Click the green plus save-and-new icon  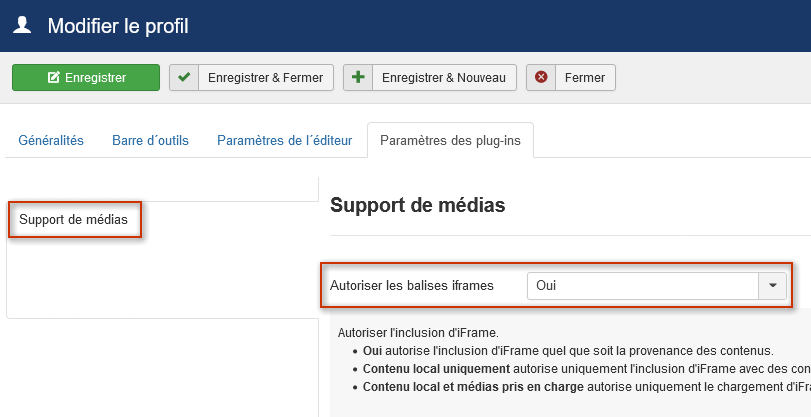point(358,78)
